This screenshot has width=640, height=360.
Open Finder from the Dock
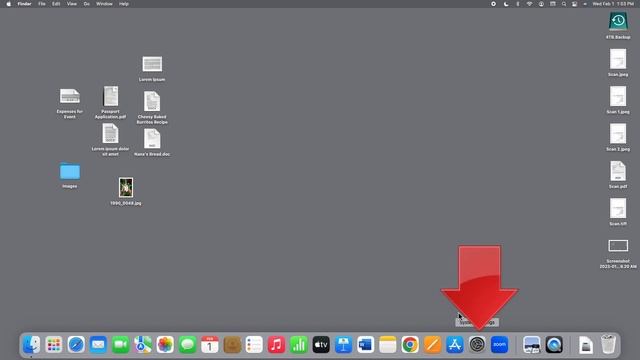click(x=31, y=345)
